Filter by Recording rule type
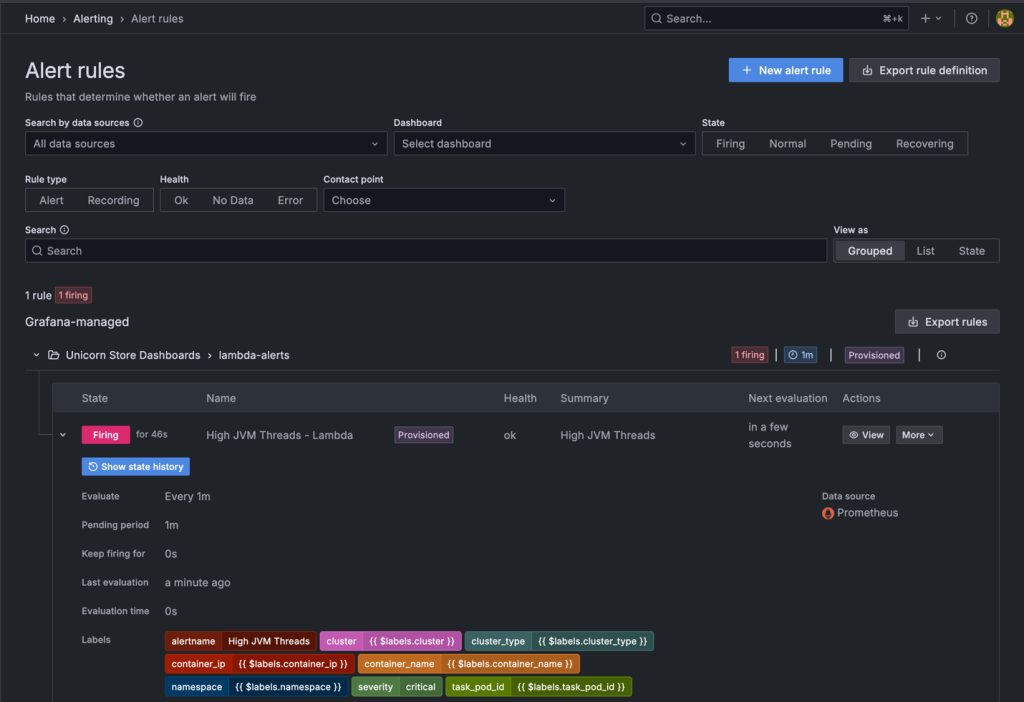The height and width of the screenshot is (702, 1024). pos(112,200)
